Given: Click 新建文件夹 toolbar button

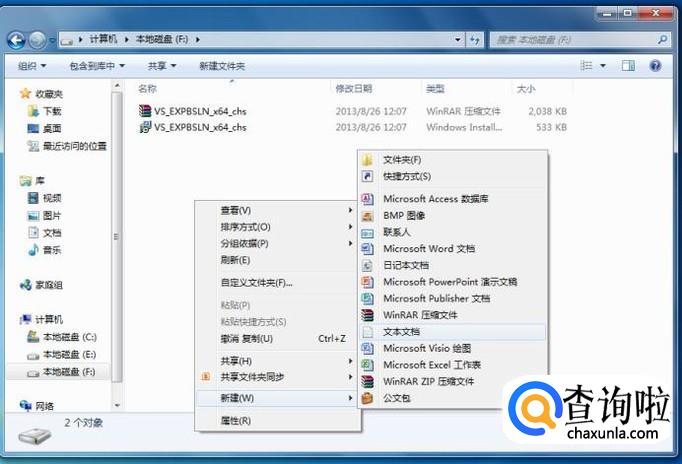Looking at the screenshot, I should pyautogui.click(x=222, y=66).
